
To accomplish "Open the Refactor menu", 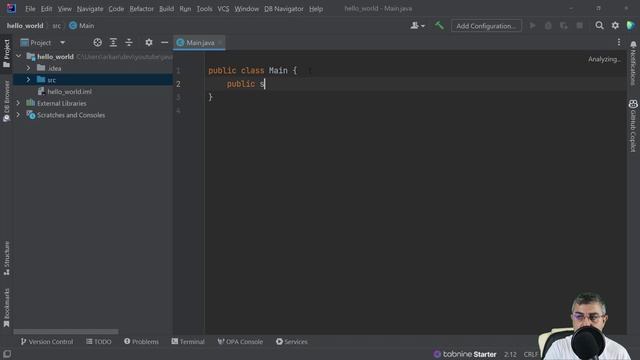I will pyautogui.click(x=141, y=9).
